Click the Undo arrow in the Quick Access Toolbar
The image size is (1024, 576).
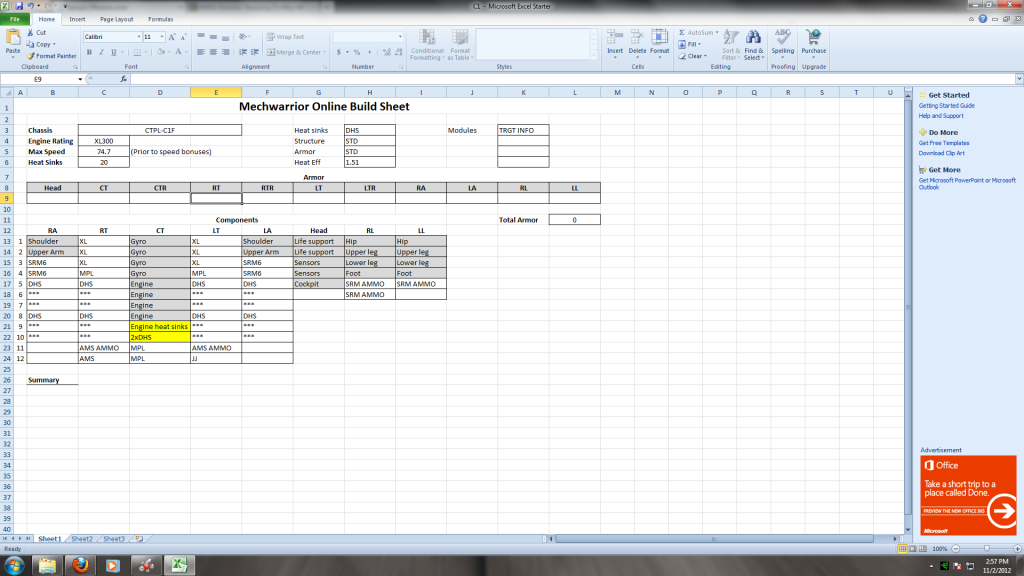click(x=30, y=6)
